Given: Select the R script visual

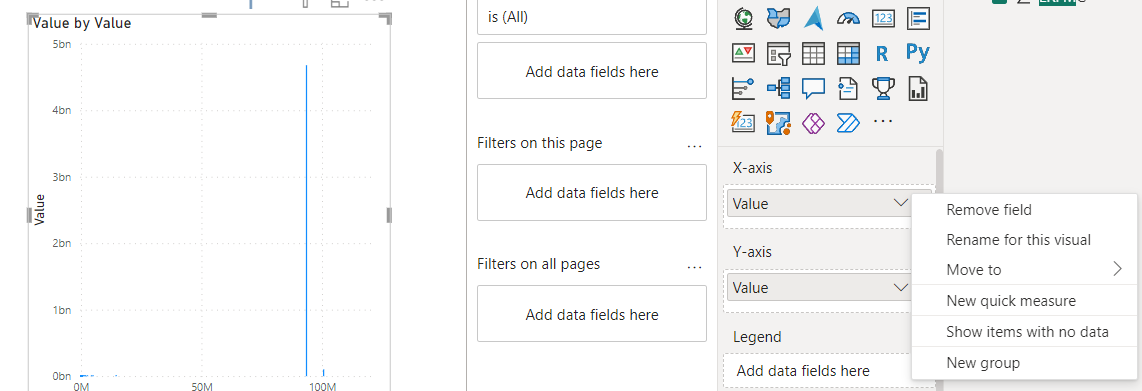Looking at the screenshot, I should coord(882,53).
